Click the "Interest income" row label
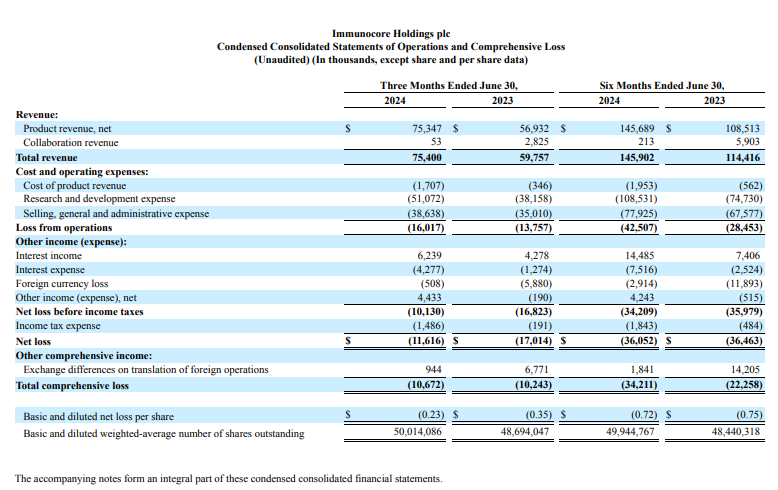This screenshot has width=778, height=490. point(49,256)
